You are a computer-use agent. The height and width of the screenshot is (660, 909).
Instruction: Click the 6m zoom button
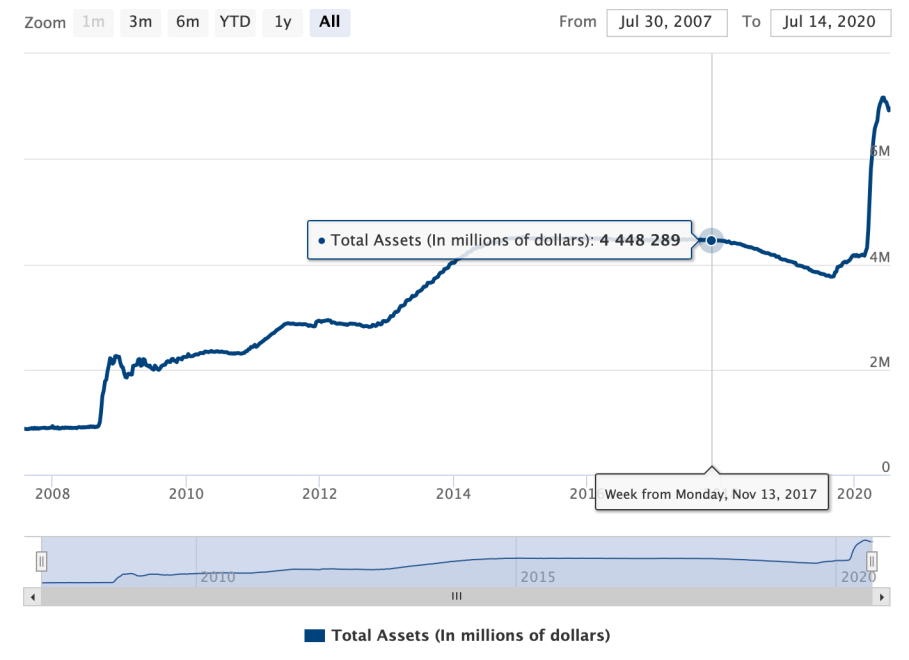188,22
